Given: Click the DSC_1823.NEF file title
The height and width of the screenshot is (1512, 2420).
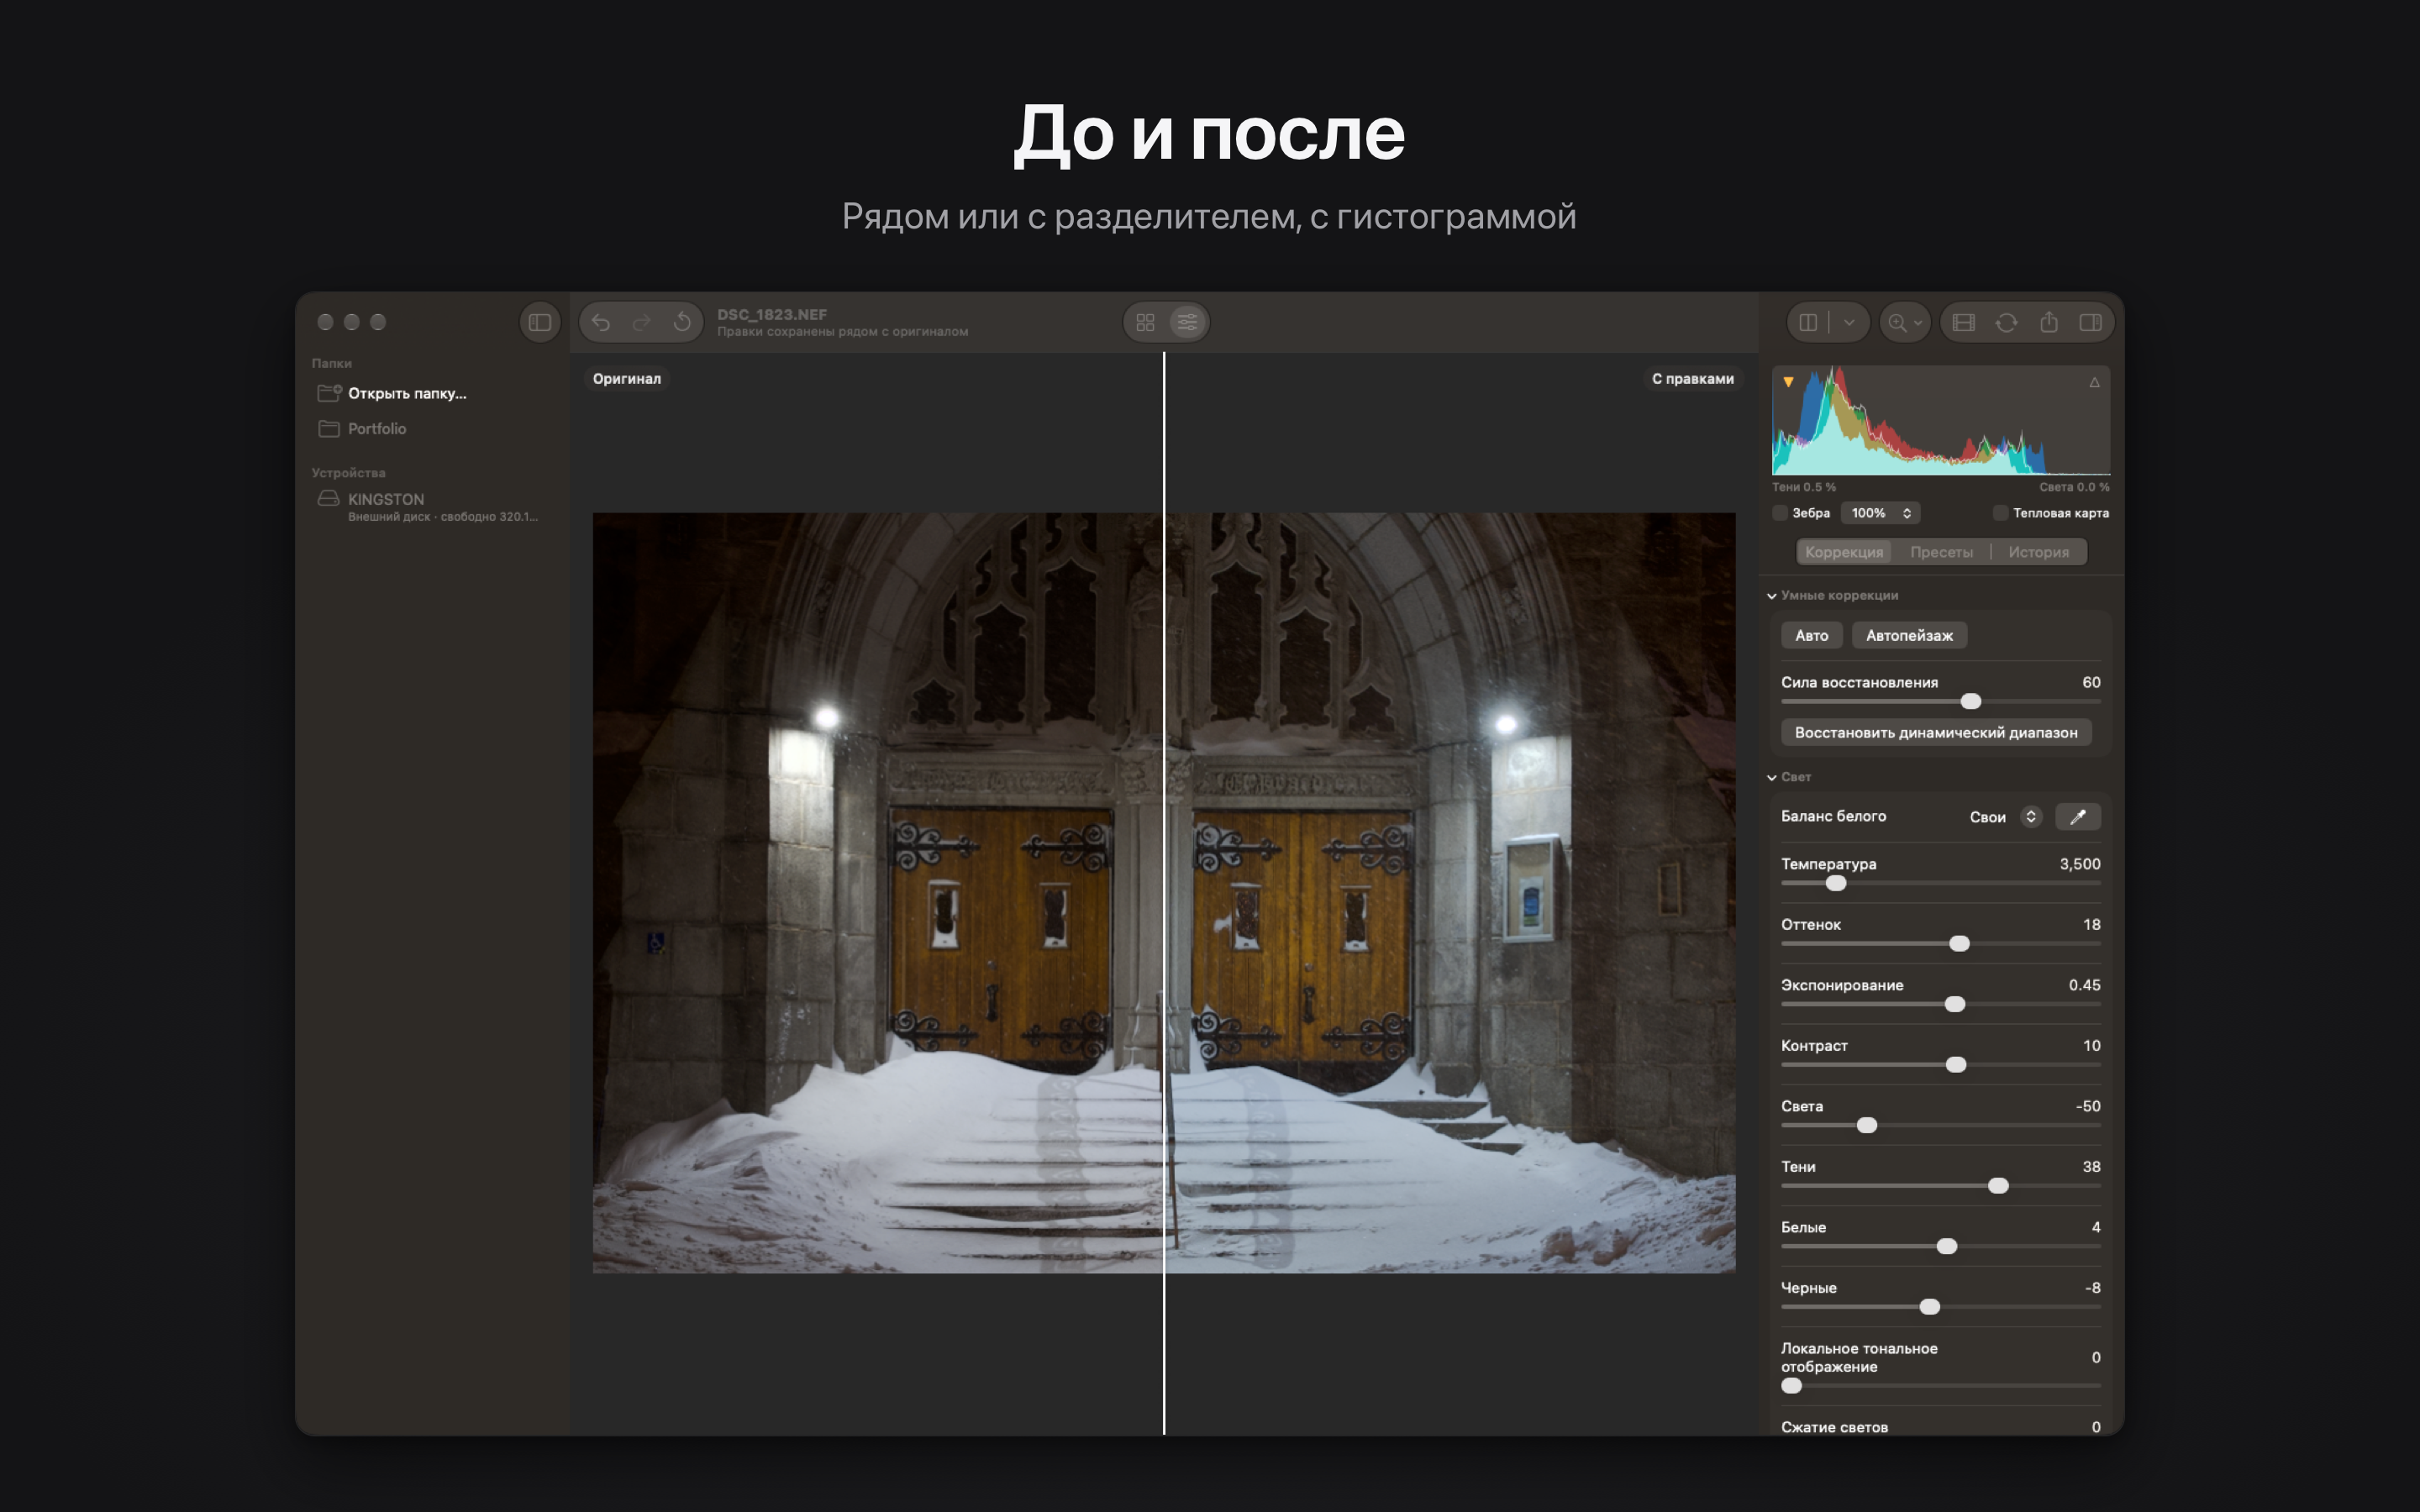Looking at the screenshot, I should tap(772, 314).
